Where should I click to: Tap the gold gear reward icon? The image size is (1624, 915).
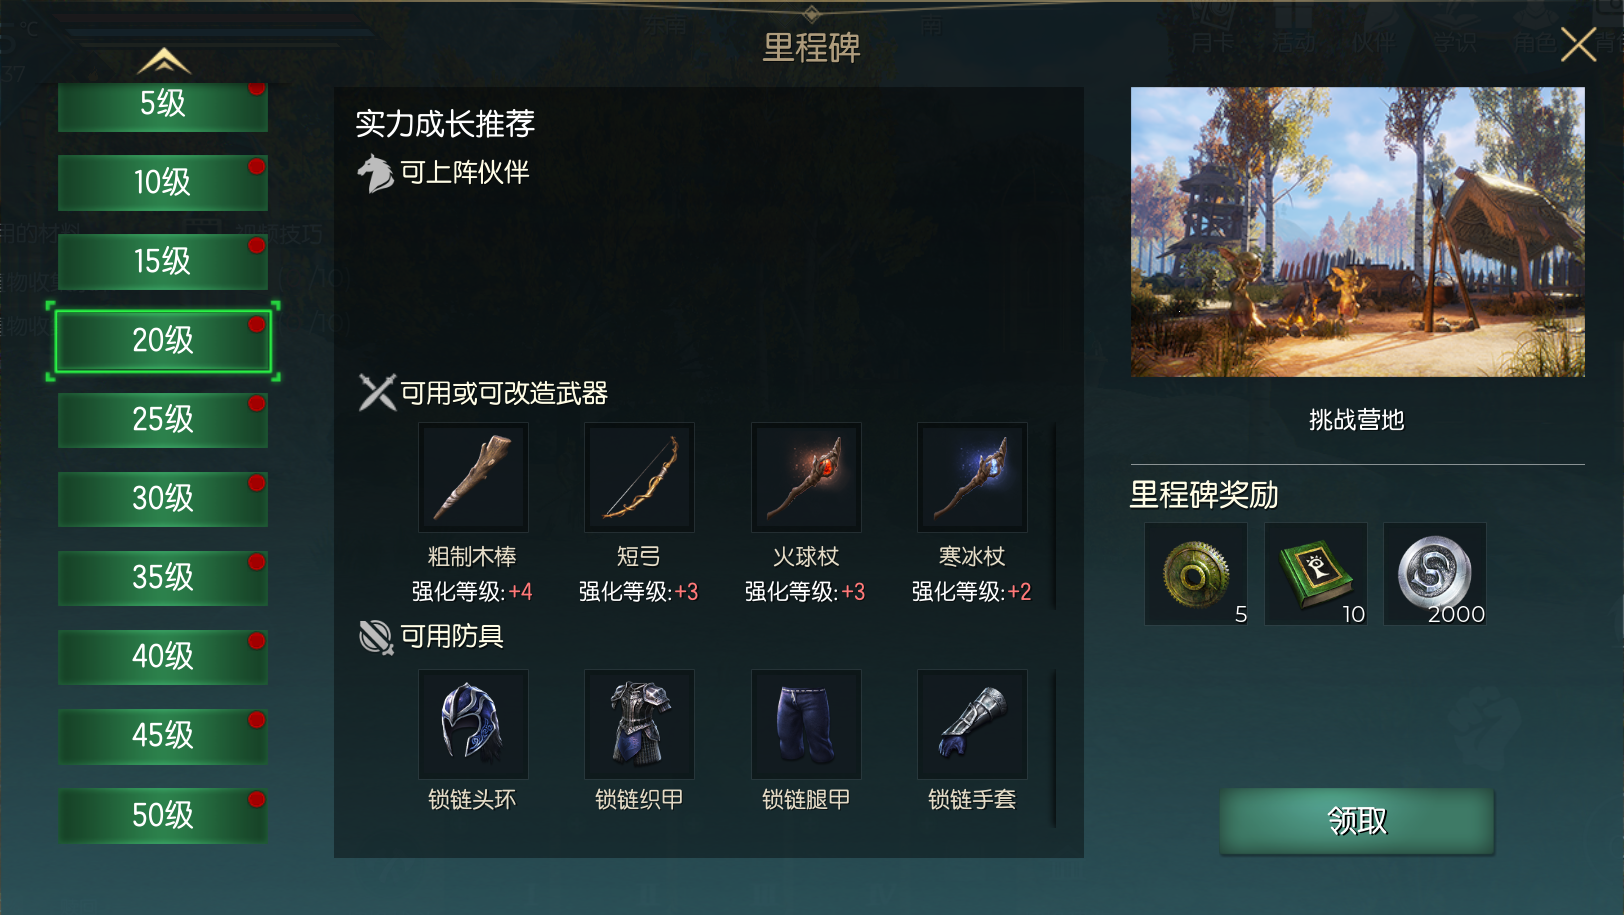point(1196,574)
